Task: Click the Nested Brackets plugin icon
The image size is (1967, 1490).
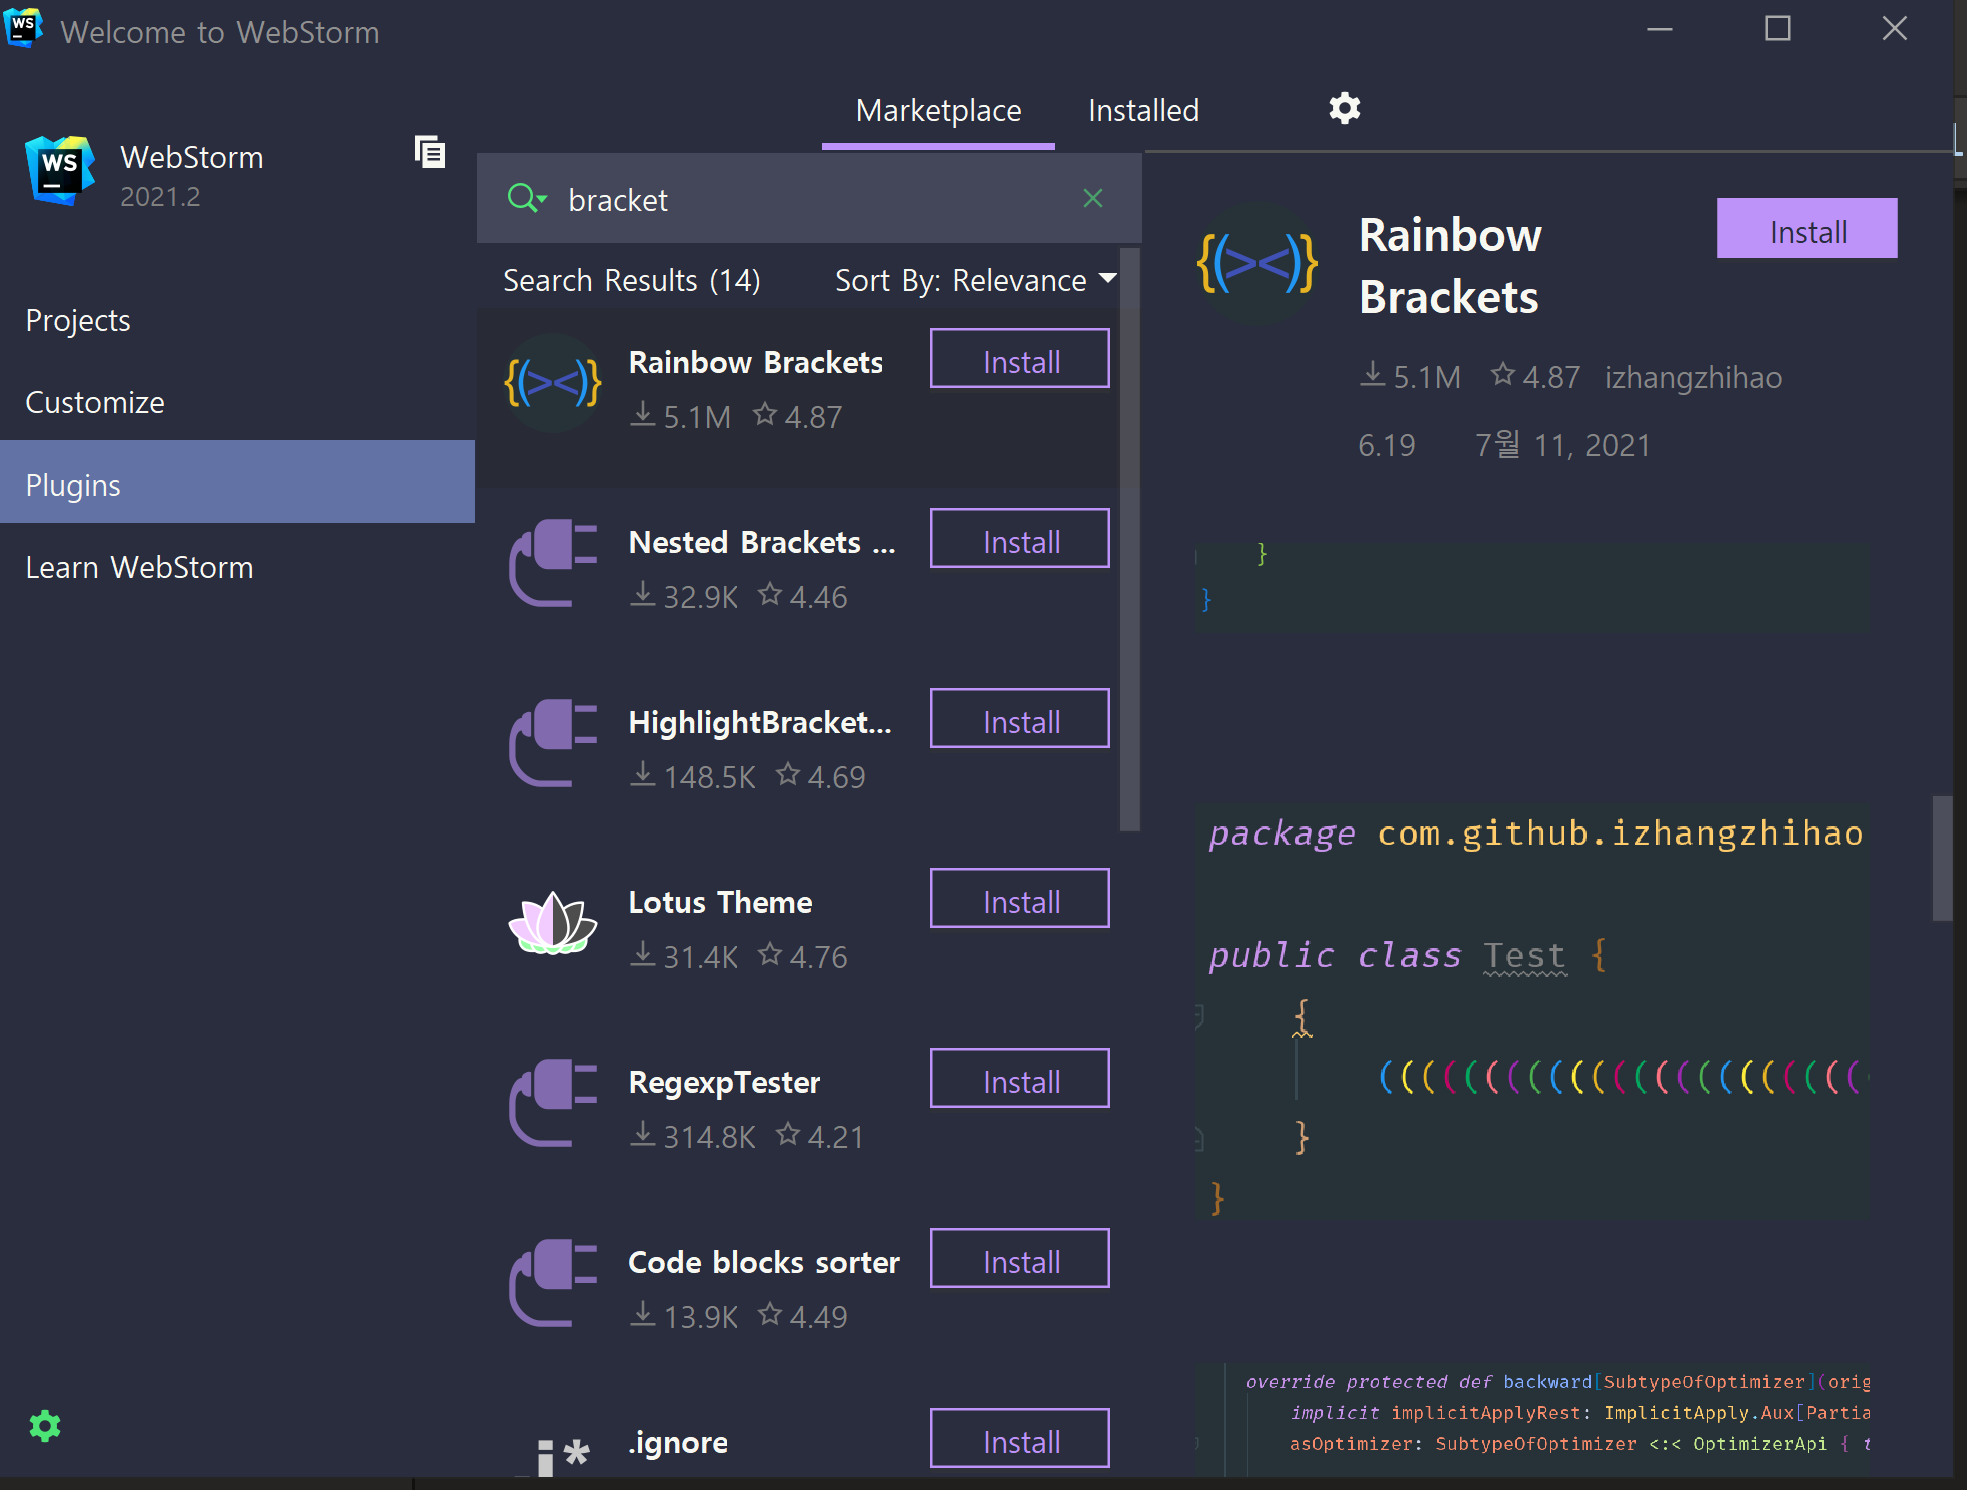Action: (x=553, y=563)
